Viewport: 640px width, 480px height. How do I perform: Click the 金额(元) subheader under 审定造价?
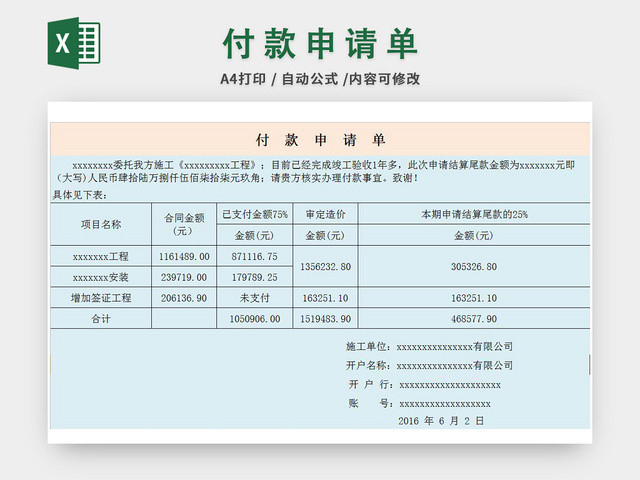point(325,235)
